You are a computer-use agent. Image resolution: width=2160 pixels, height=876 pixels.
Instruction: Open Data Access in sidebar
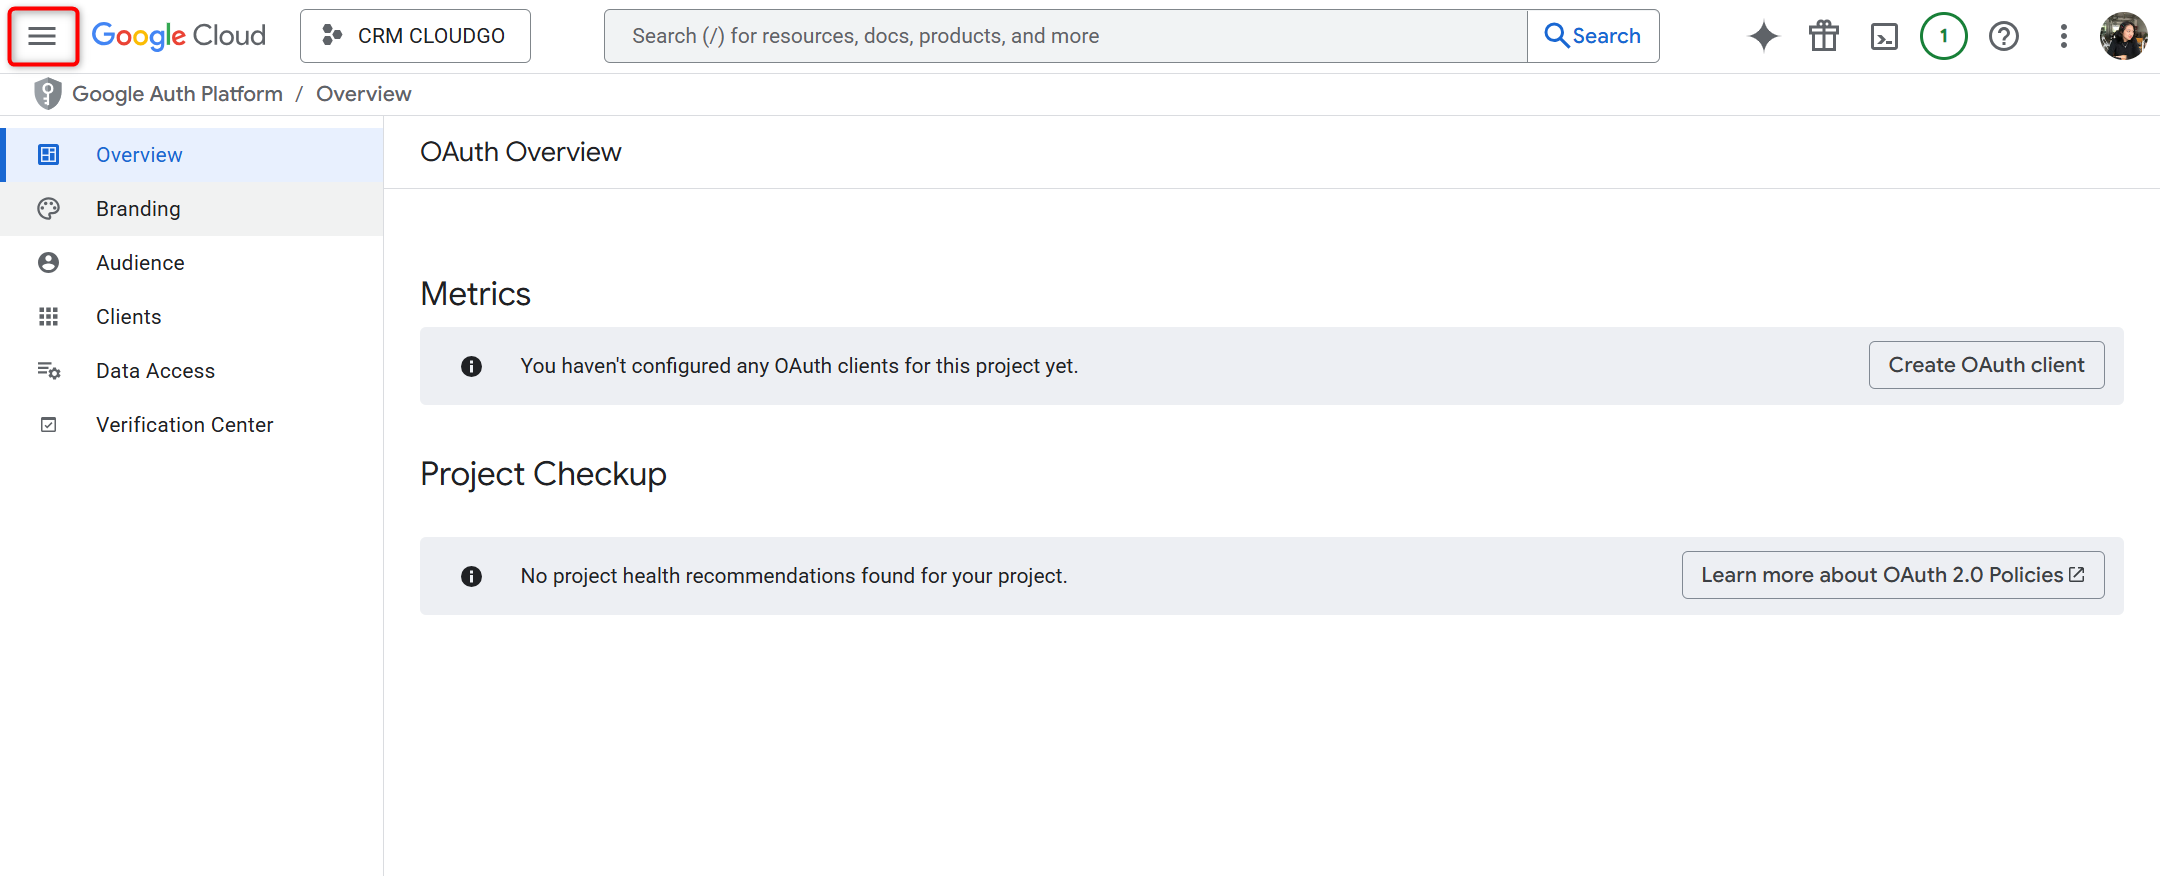[155, 371]
